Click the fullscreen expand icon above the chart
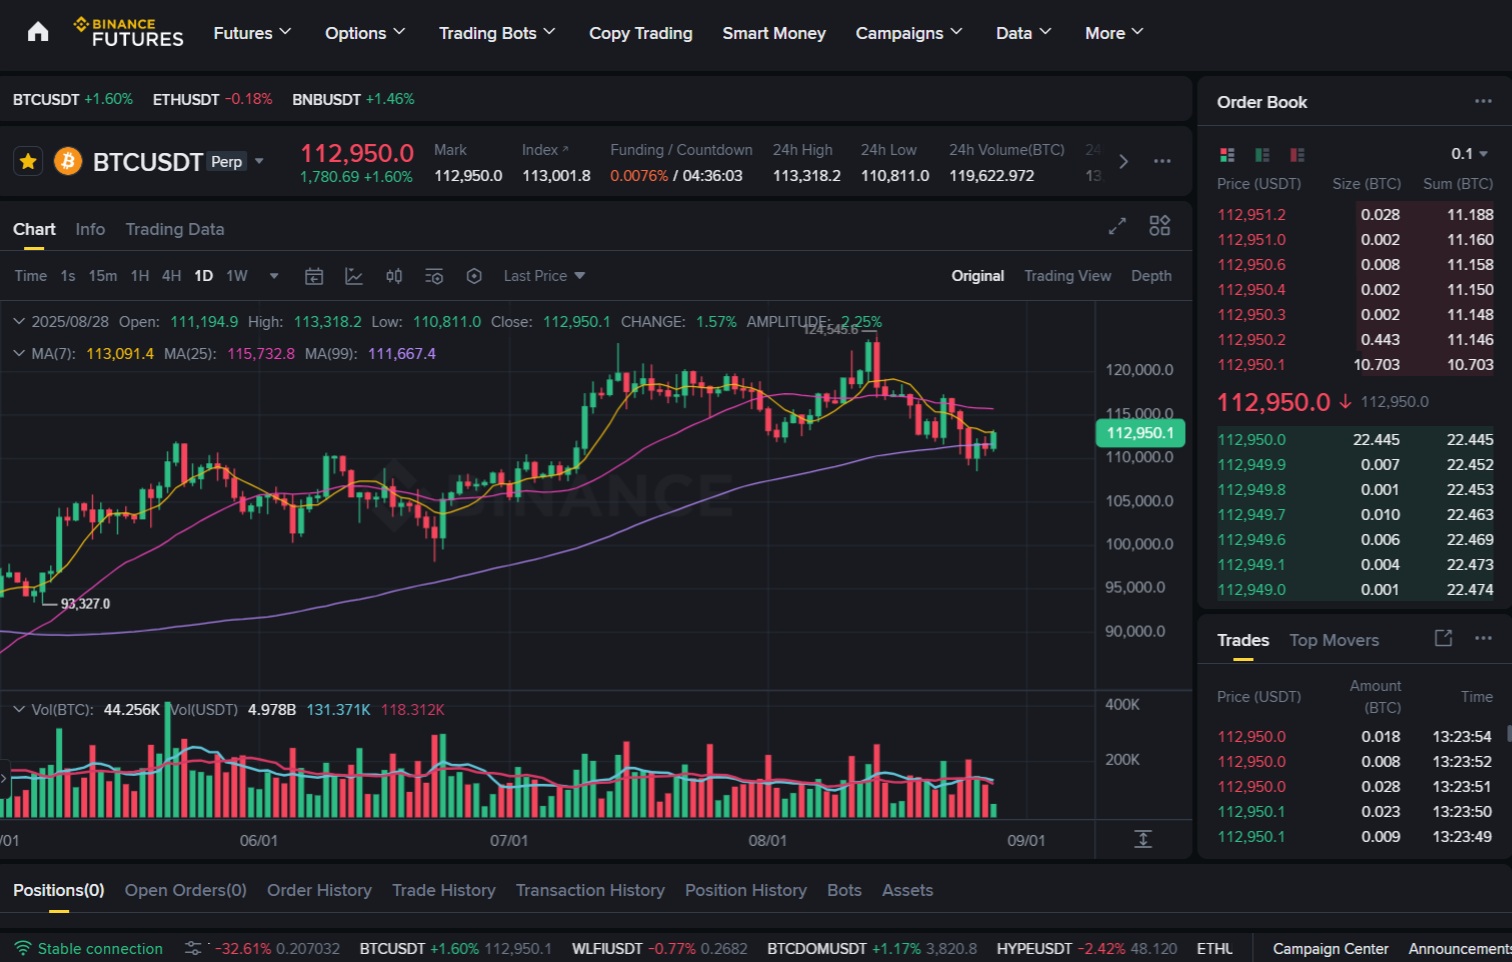The image size is (1512, 962). click(x=1117, y=226)
